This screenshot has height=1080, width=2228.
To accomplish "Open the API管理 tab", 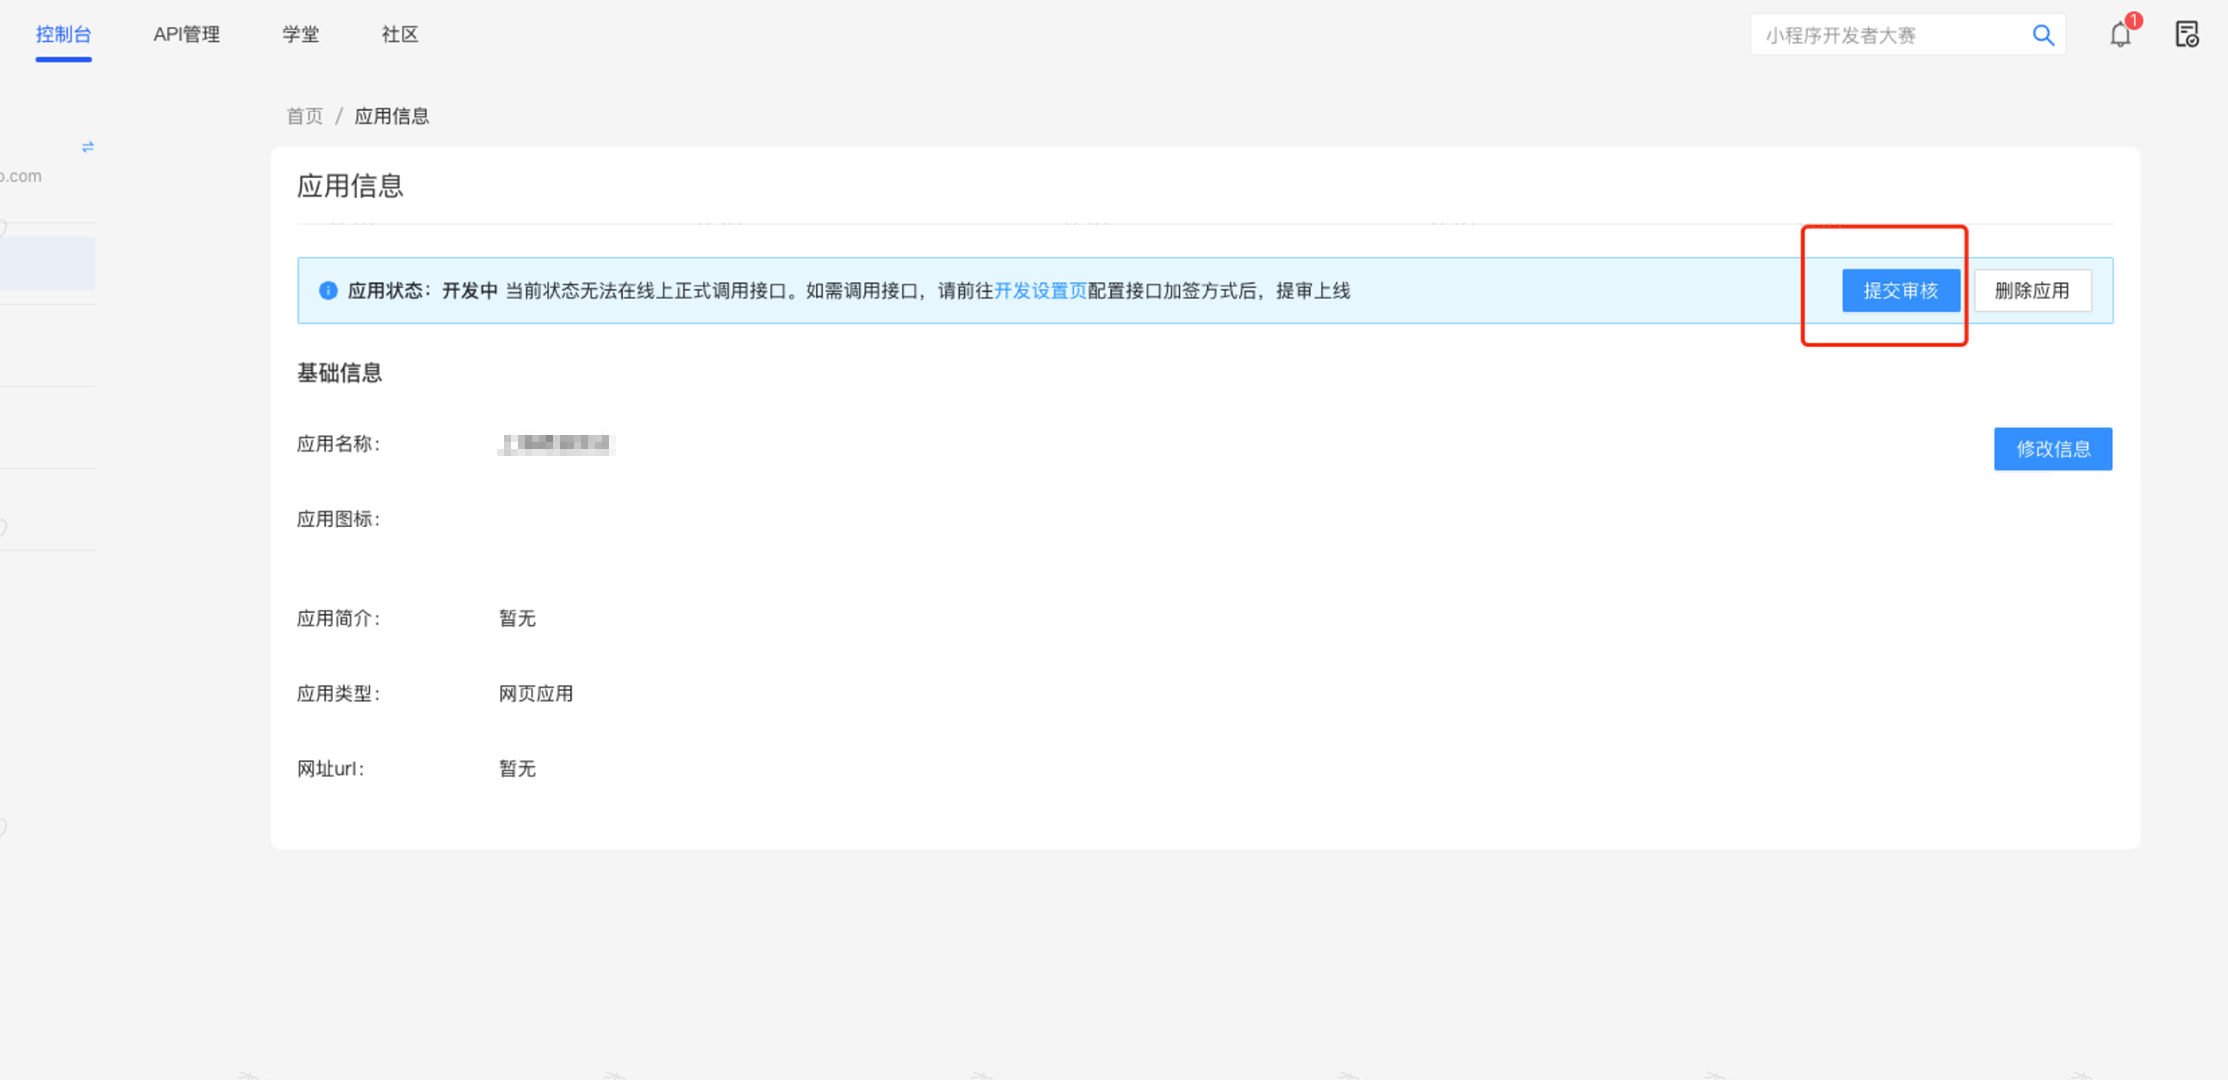I will point(186,35).
